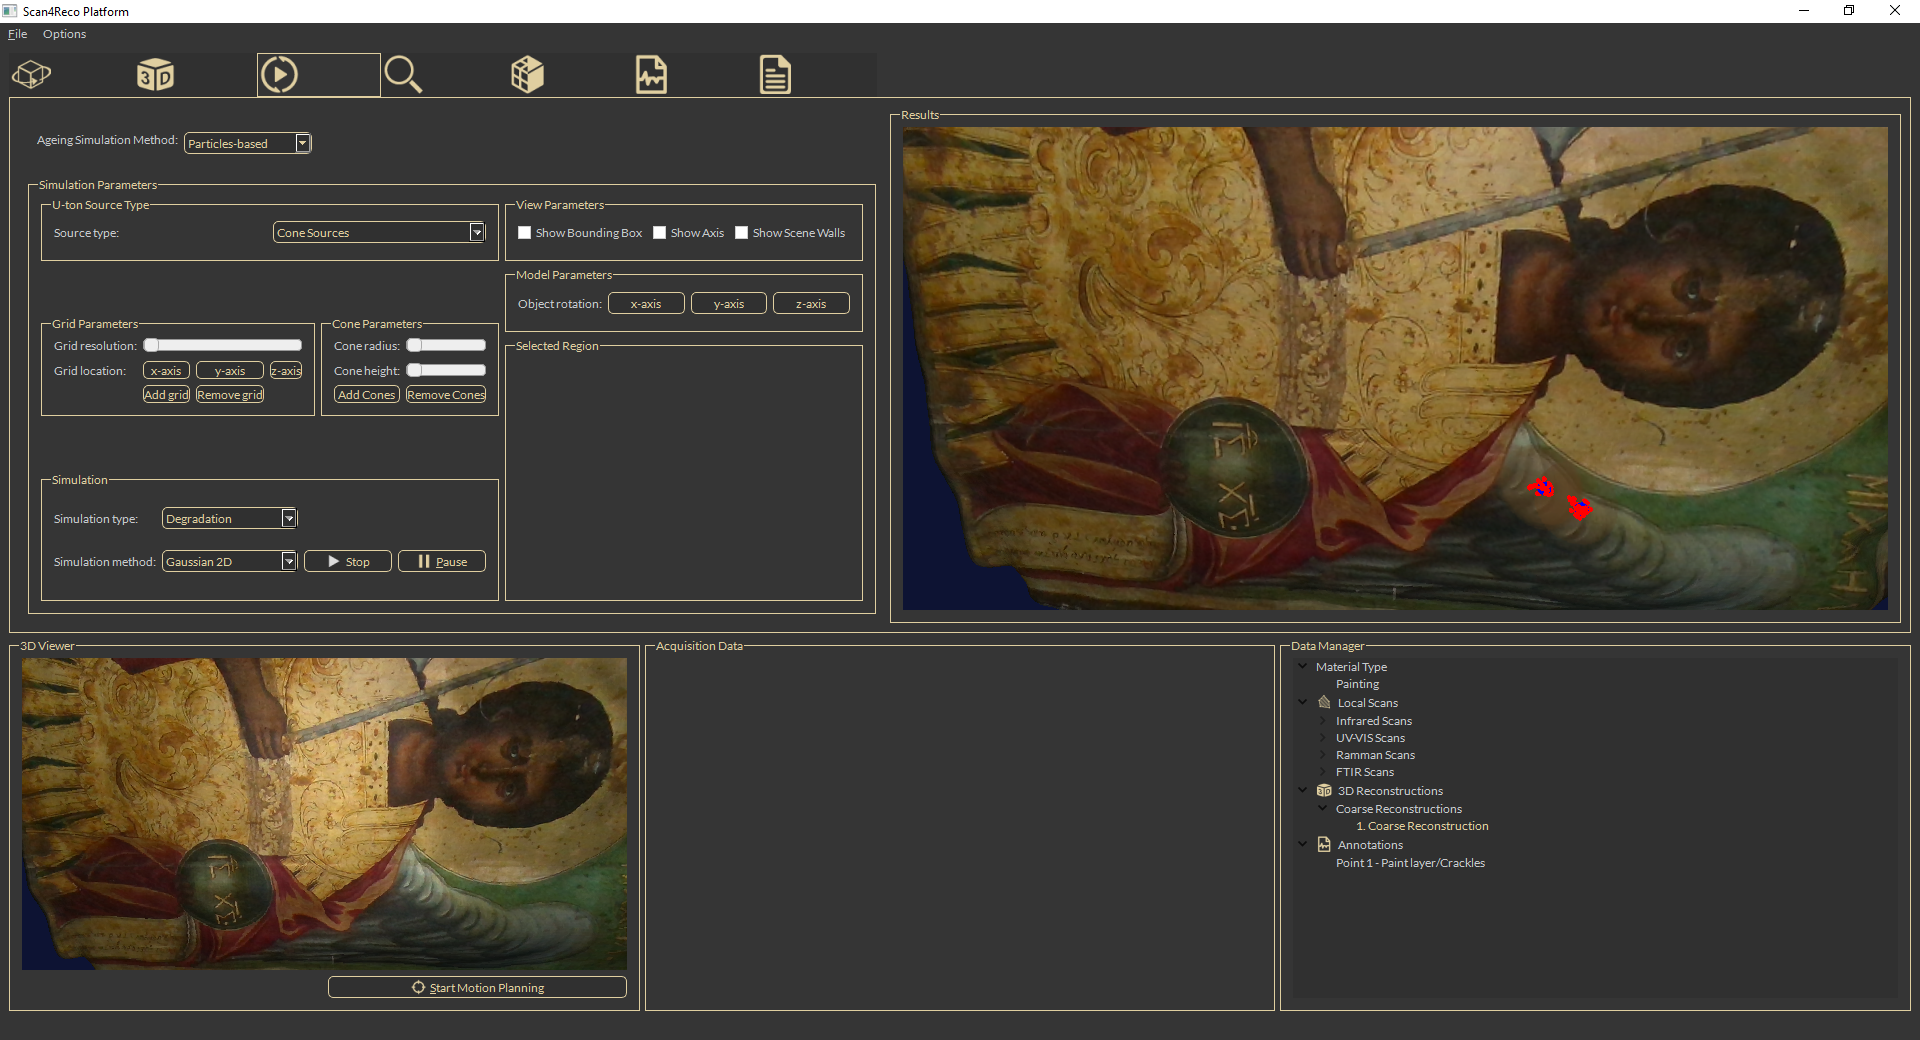Screen dimensions: 1920x1040
Task: Close the Scan4Reco Platform window
Action: tap(1895, 11)
